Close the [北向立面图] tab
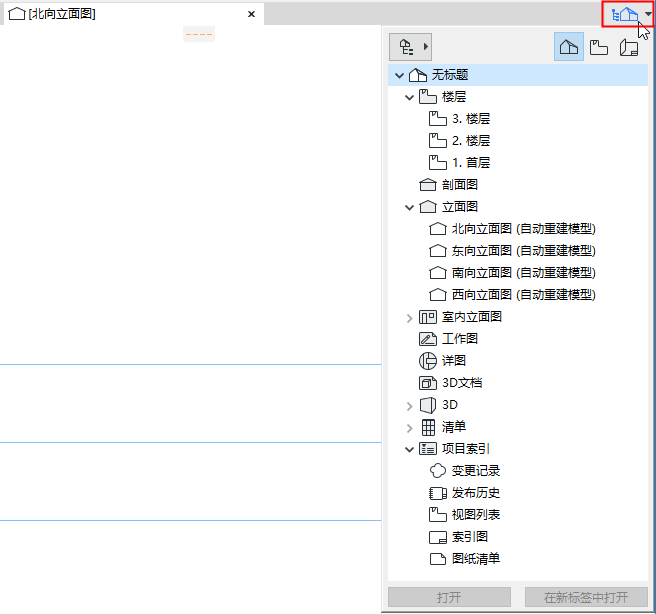 251,14
